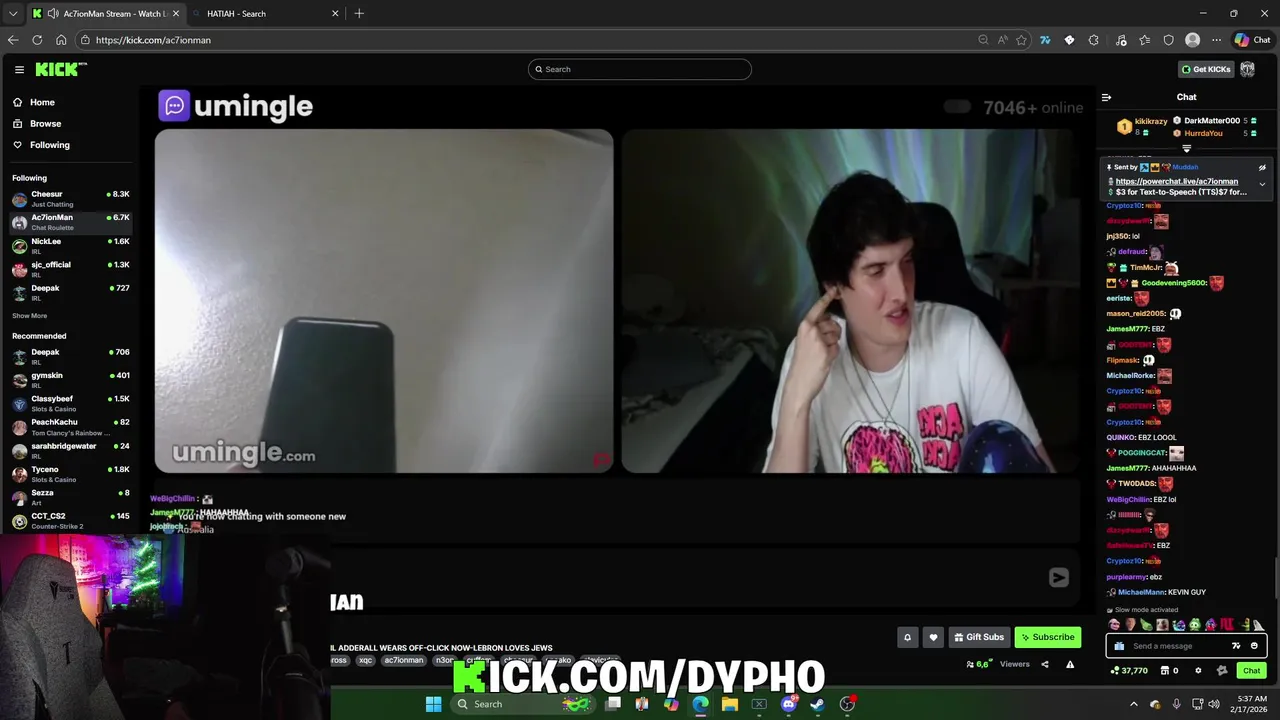Viewport: 1280px width, 720px height.
Task: Open gift icon in chat input
Action: (x=1119, y=646)
